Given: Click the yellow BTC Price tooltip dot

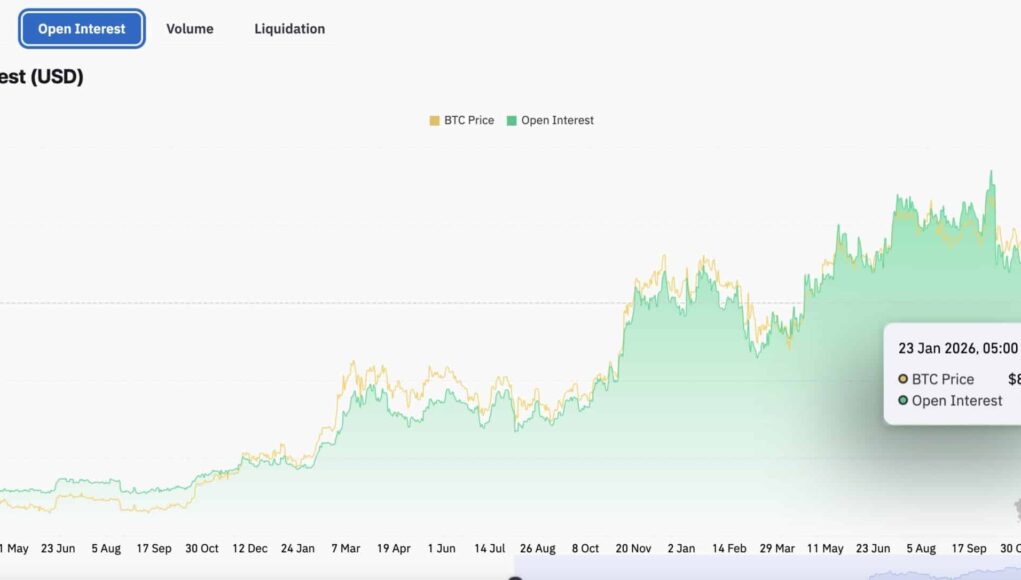Looking at the screenshot, I should point(903,380).
